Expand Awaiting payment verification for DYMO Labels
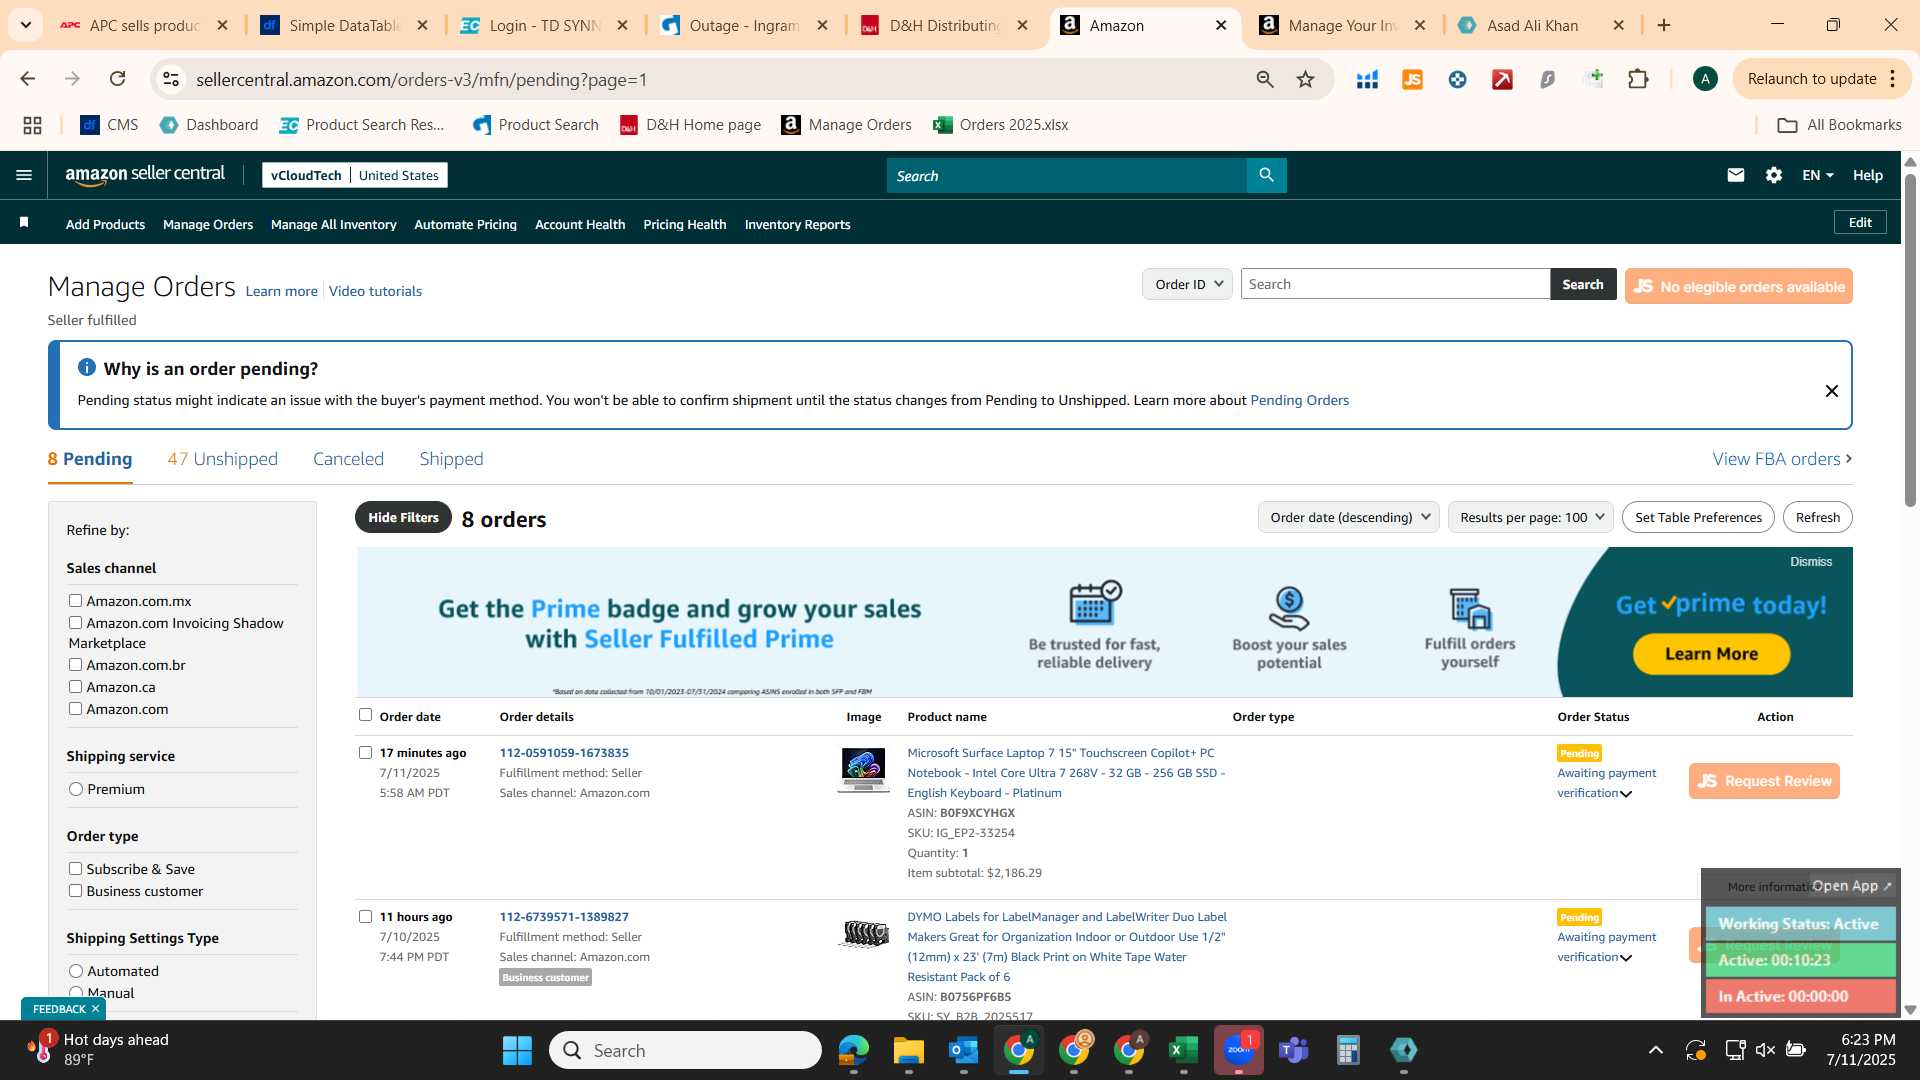1920x1080 pixels. click(1626, 958)
